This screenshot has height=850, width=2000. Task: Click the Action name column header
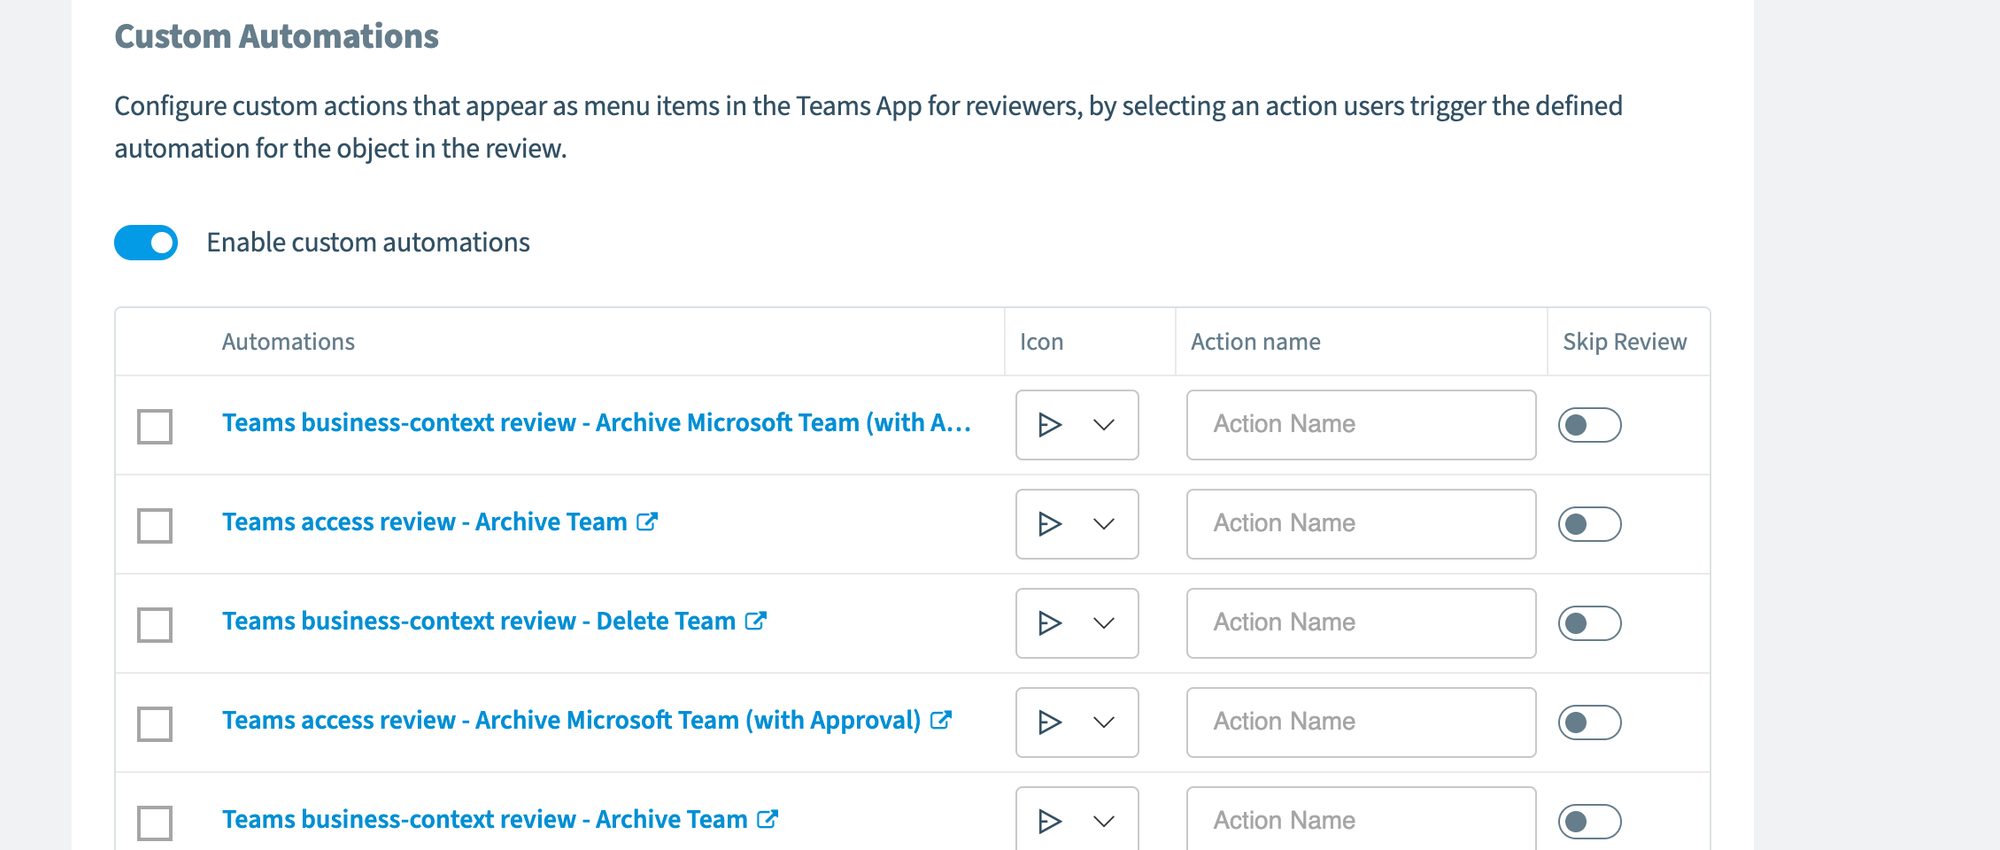[x=1256, y=342]
